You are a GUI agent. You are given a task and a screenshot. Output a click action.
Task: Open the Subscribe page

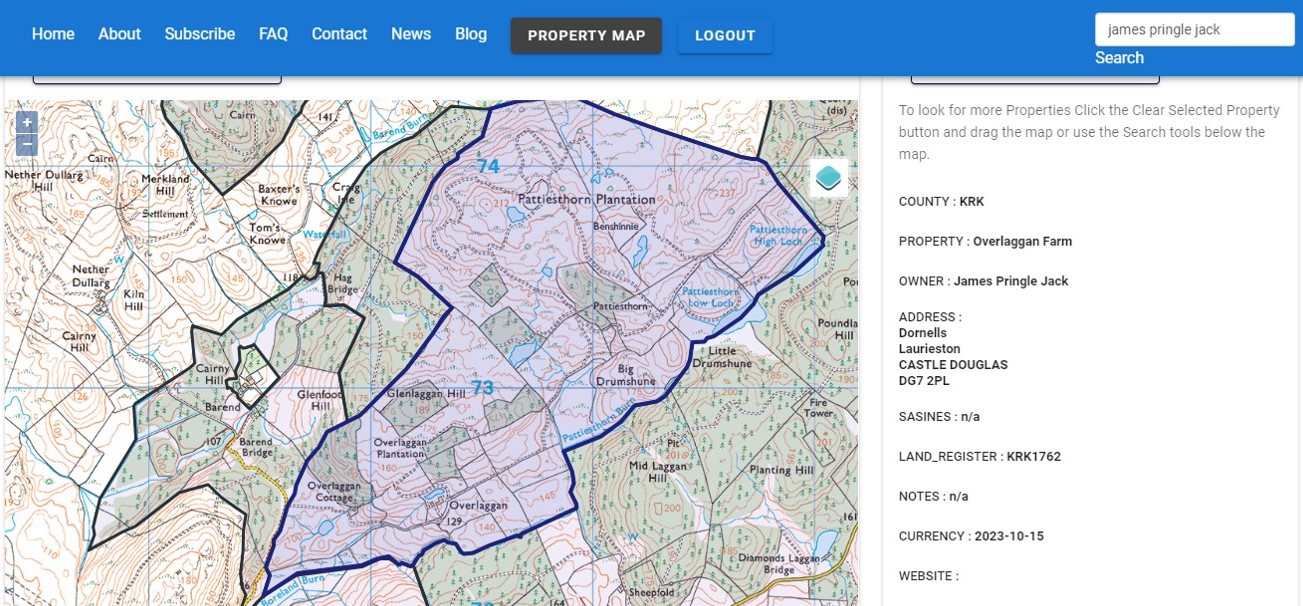click(200, 34)
